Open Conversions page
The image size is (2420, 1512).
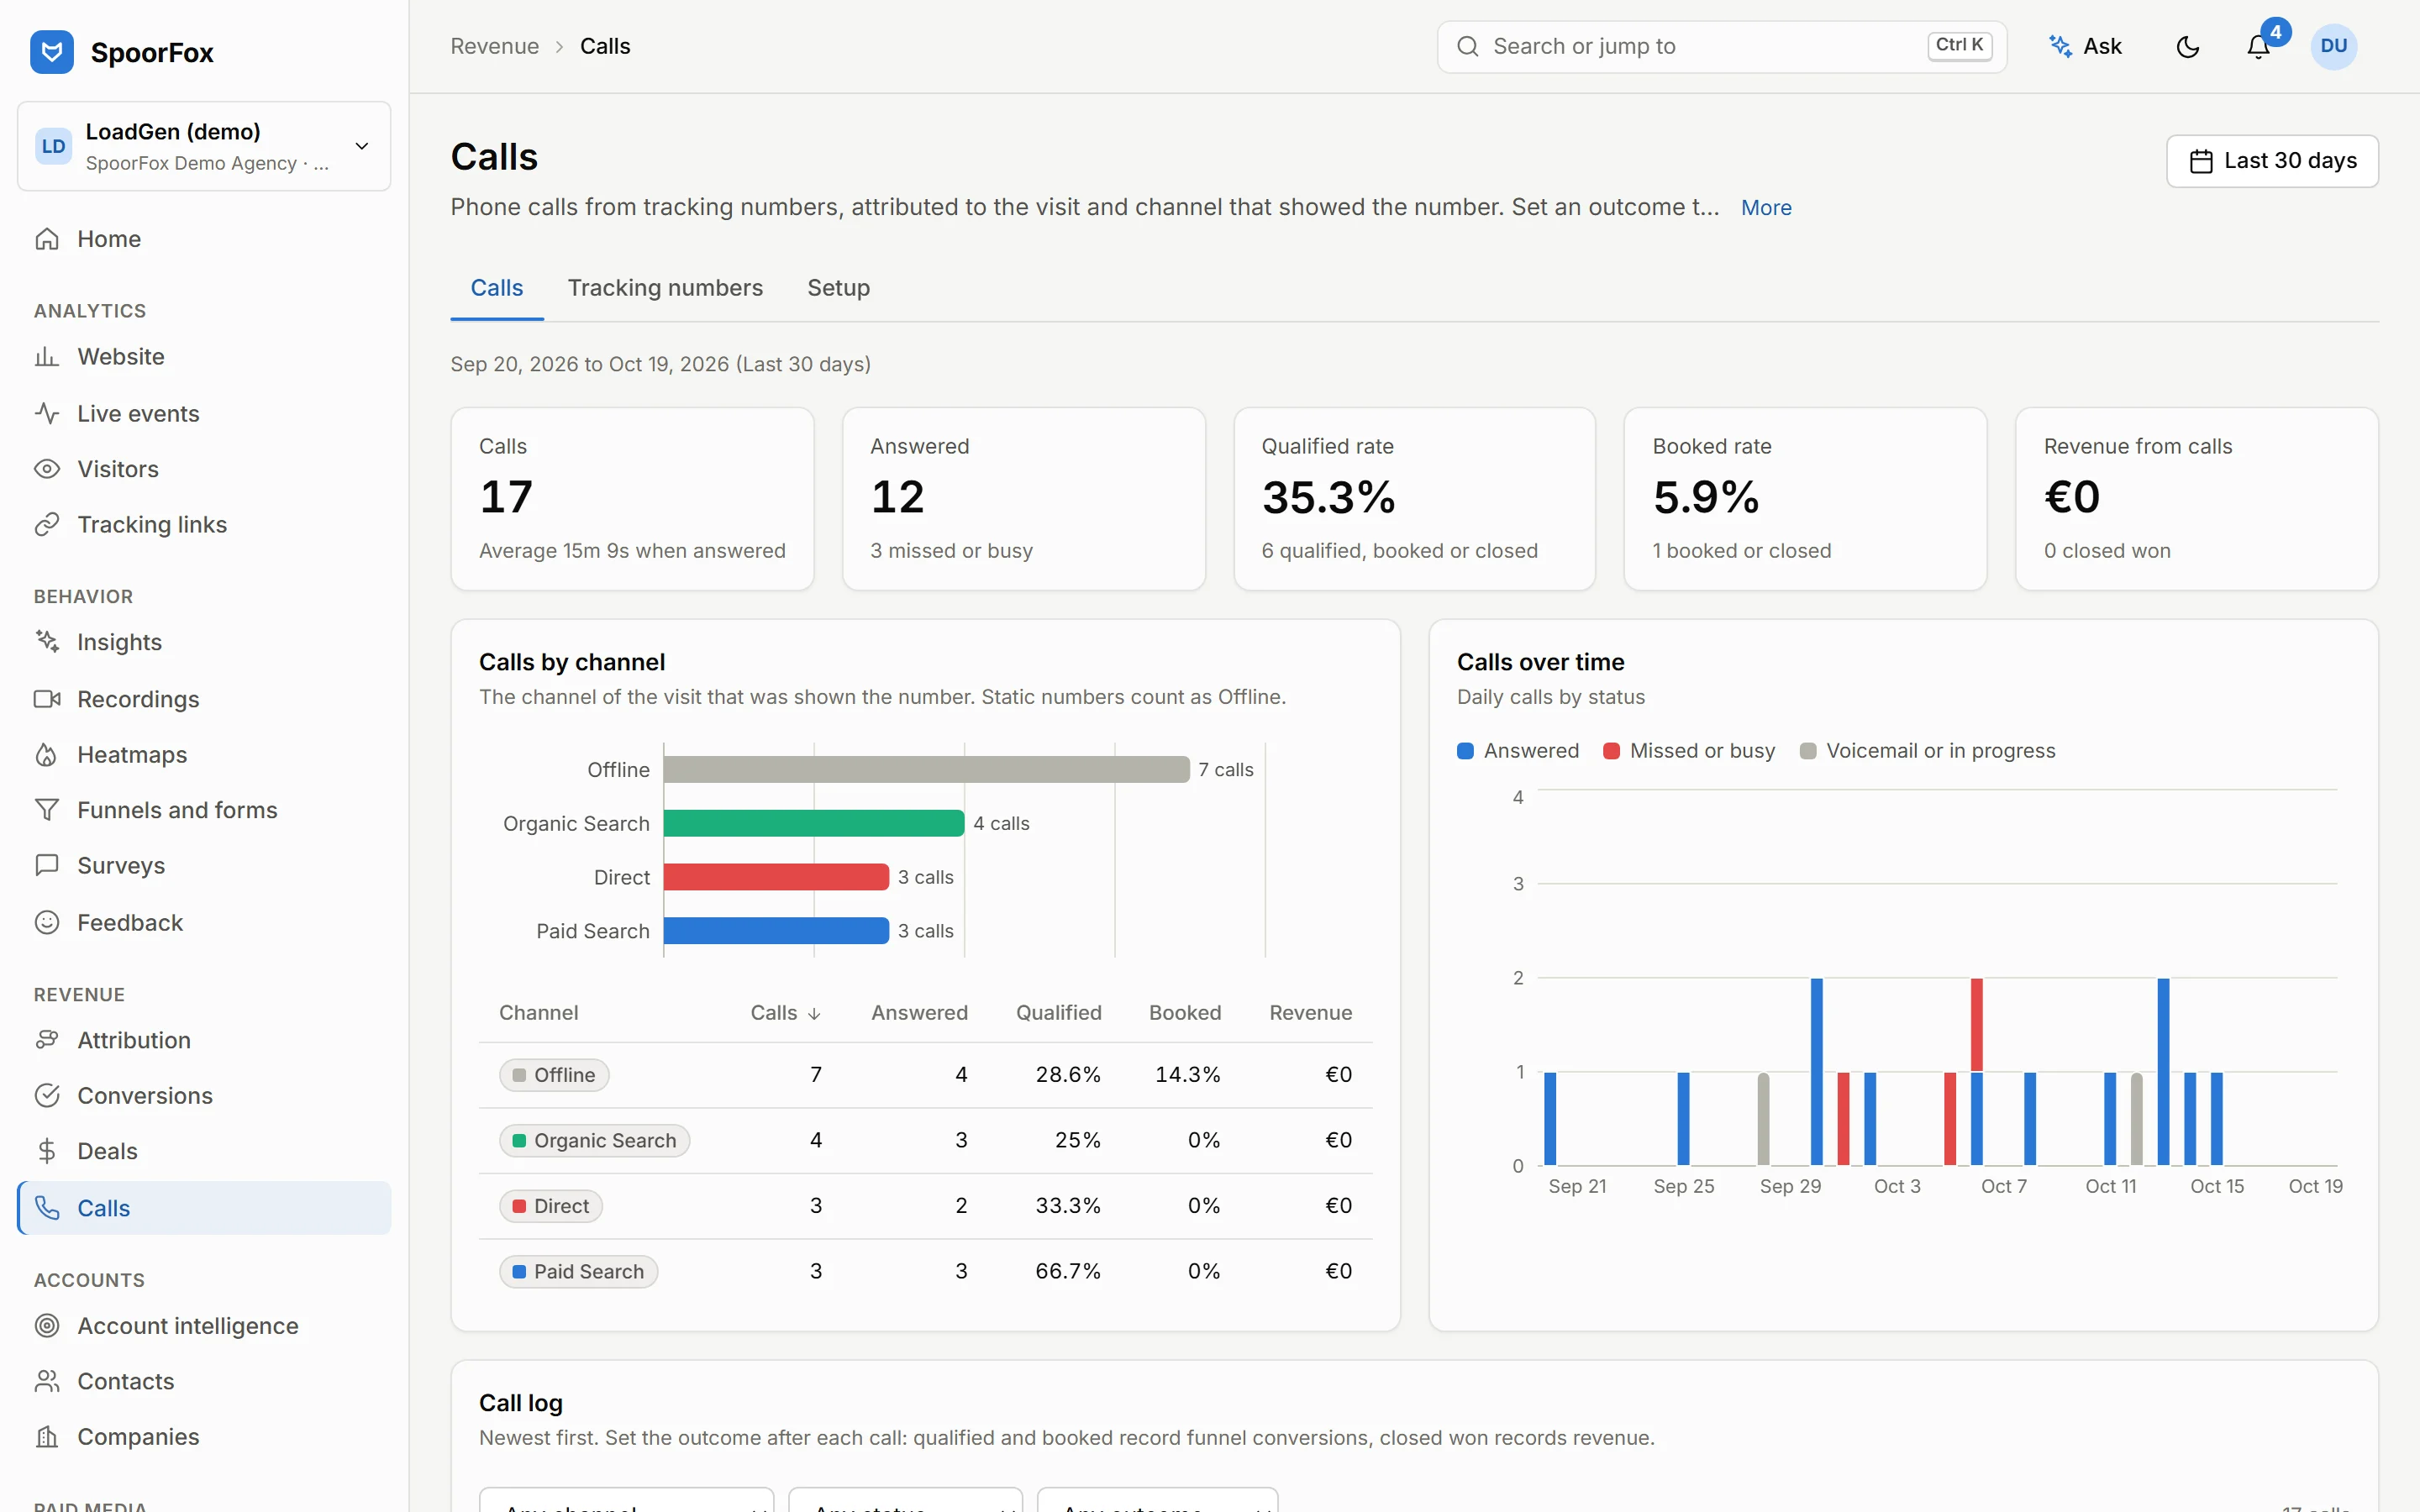[204, 1096]
